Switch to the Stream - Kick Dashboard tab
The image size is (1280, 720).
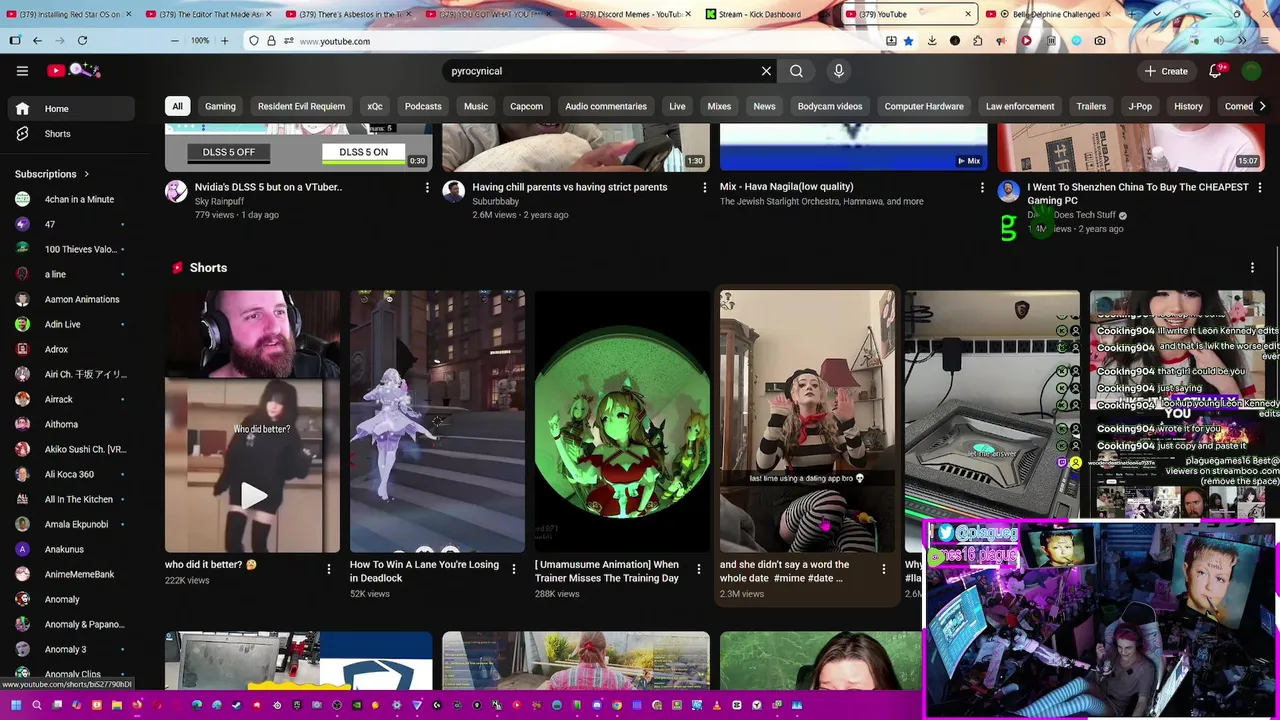click(x=765, y=14)
